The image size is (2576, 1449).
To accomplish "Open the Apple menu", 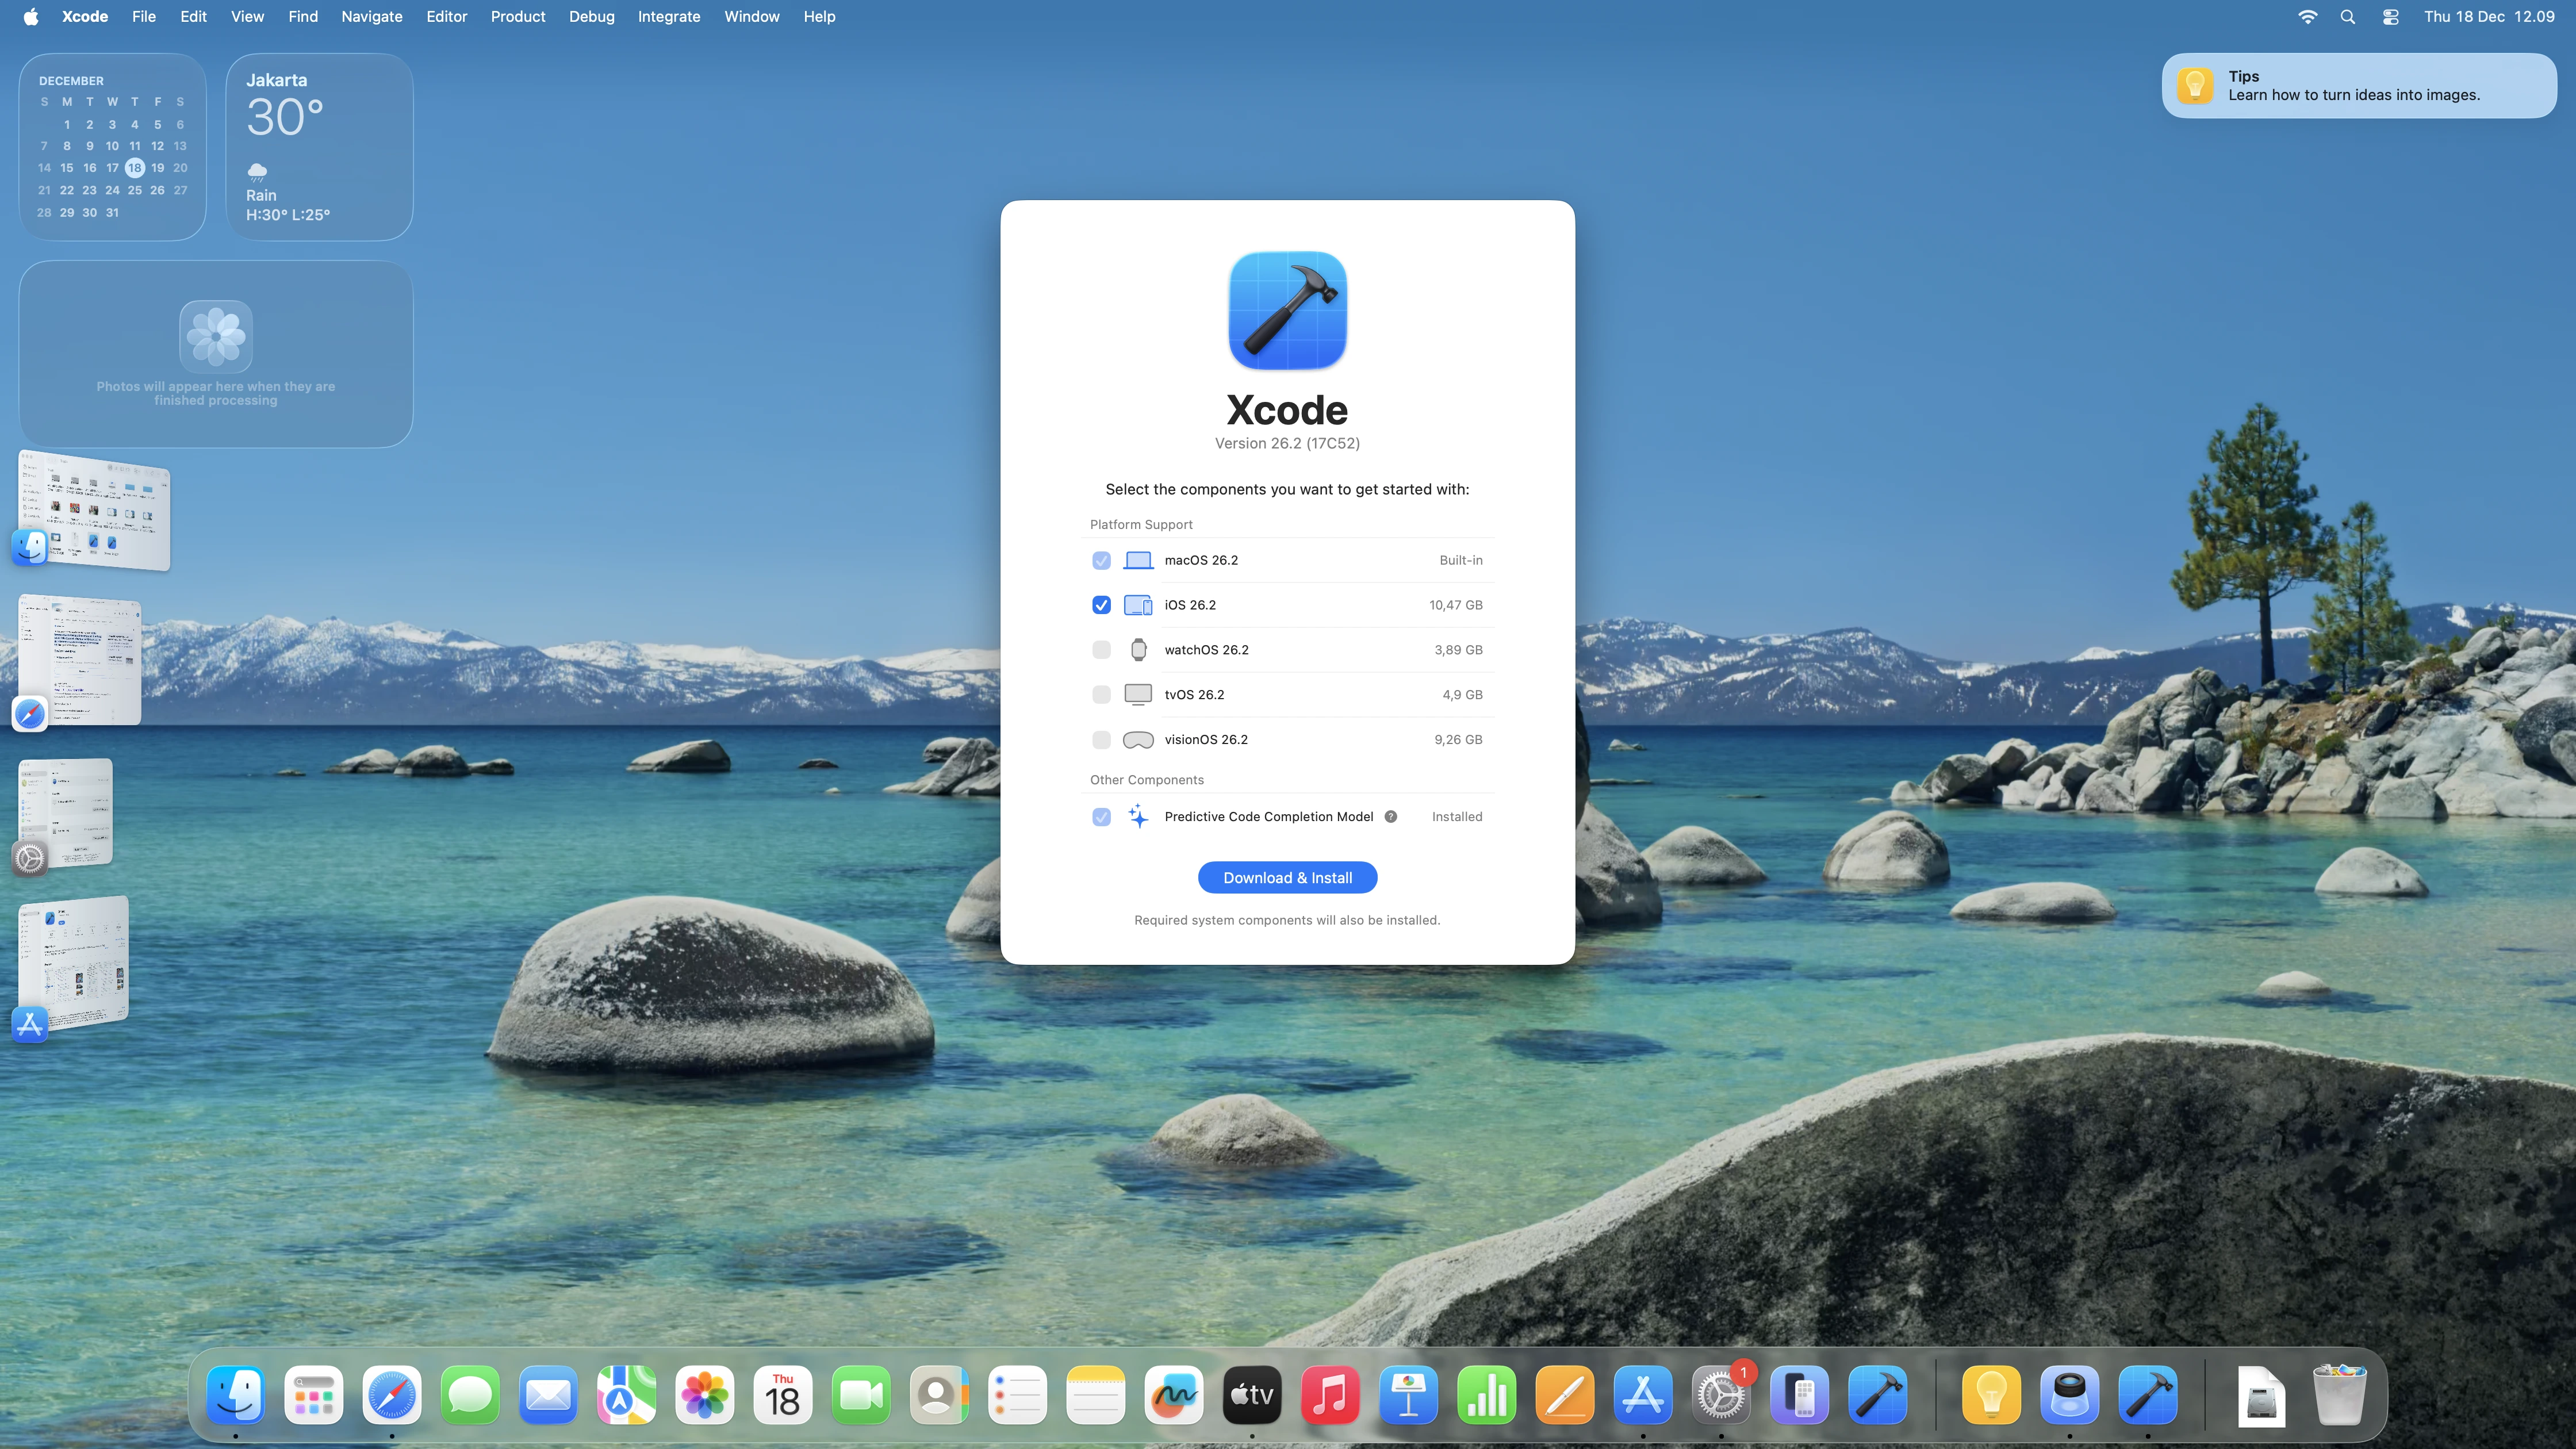I will (31, 17).
